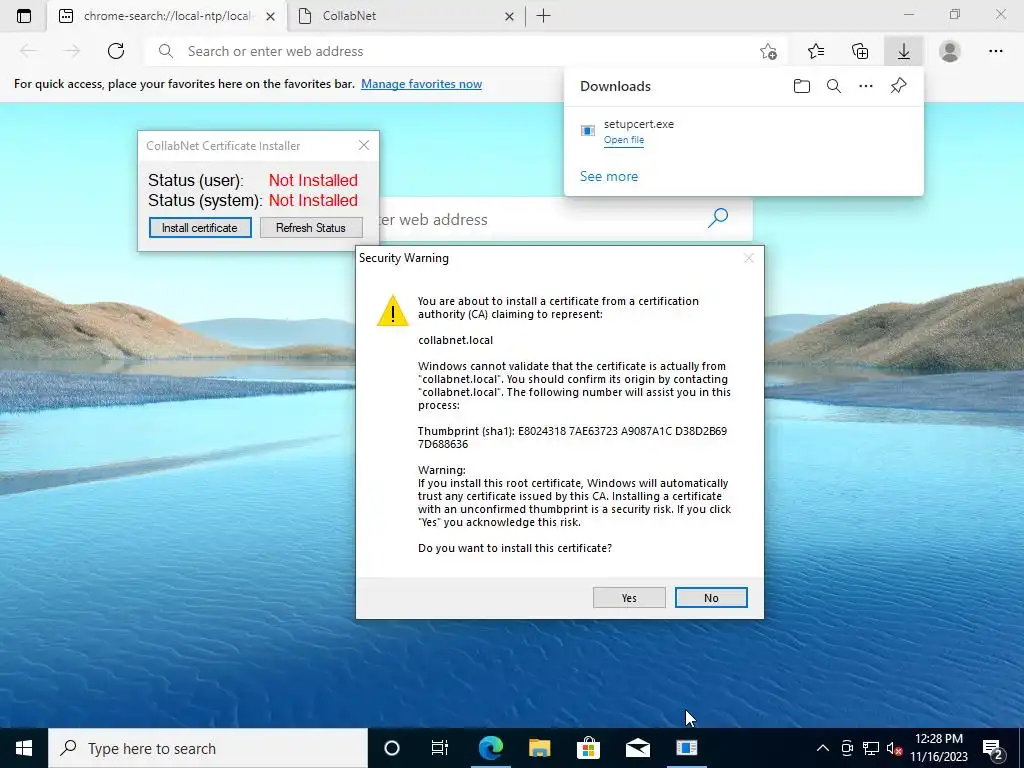Open Microsoft Store from taskbar
1024x768 pixels.
[588, 748]
